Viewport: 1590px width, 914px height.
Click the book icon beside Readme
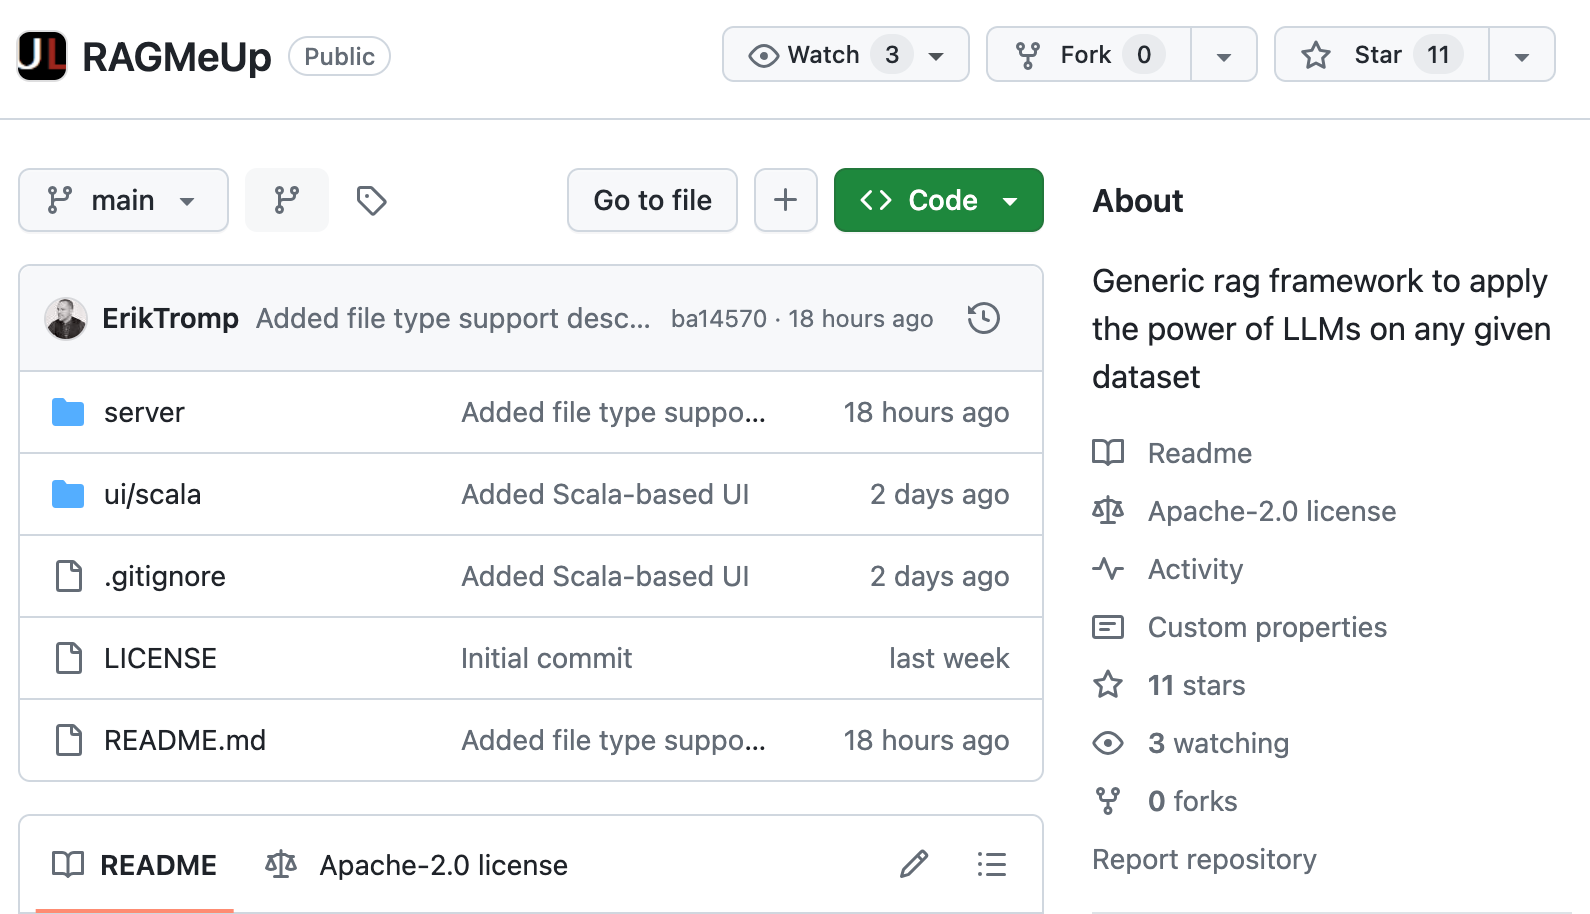(x=1108, y=453)
